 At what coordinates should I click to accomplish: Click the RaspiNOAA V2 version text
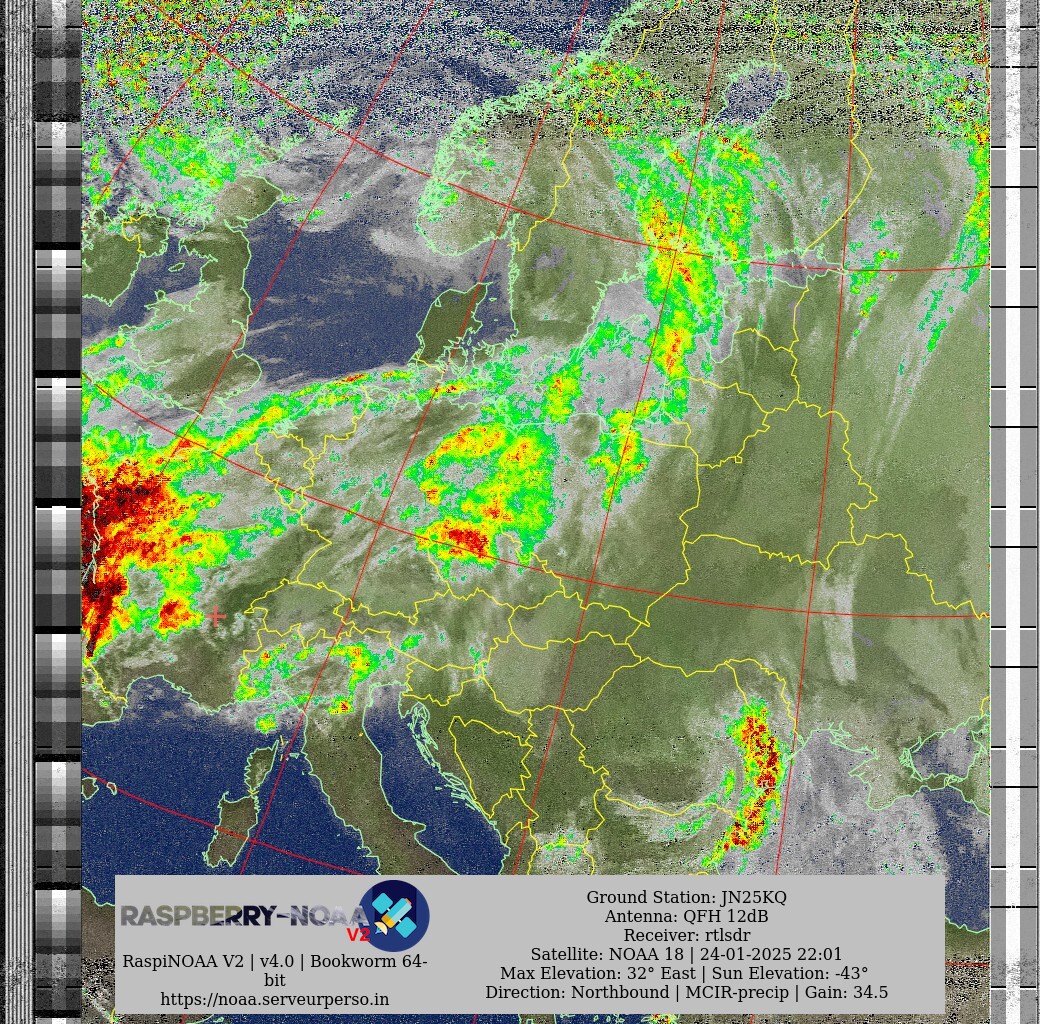tap(275, 961)
